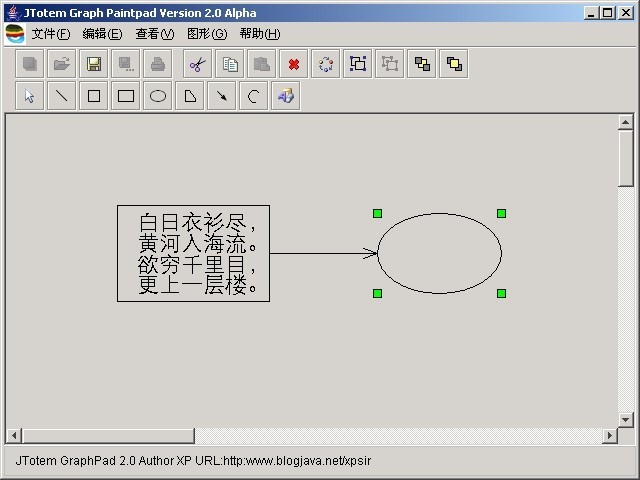Delete selection with the red X icon
The height and width of the screenshot is (480, 640).
coord(294,64)
